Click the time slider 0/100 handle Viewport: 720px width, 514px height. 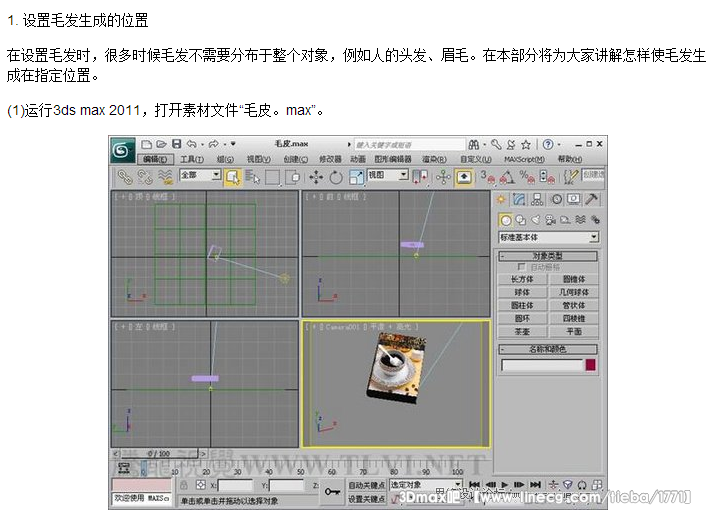pos(158,453)
